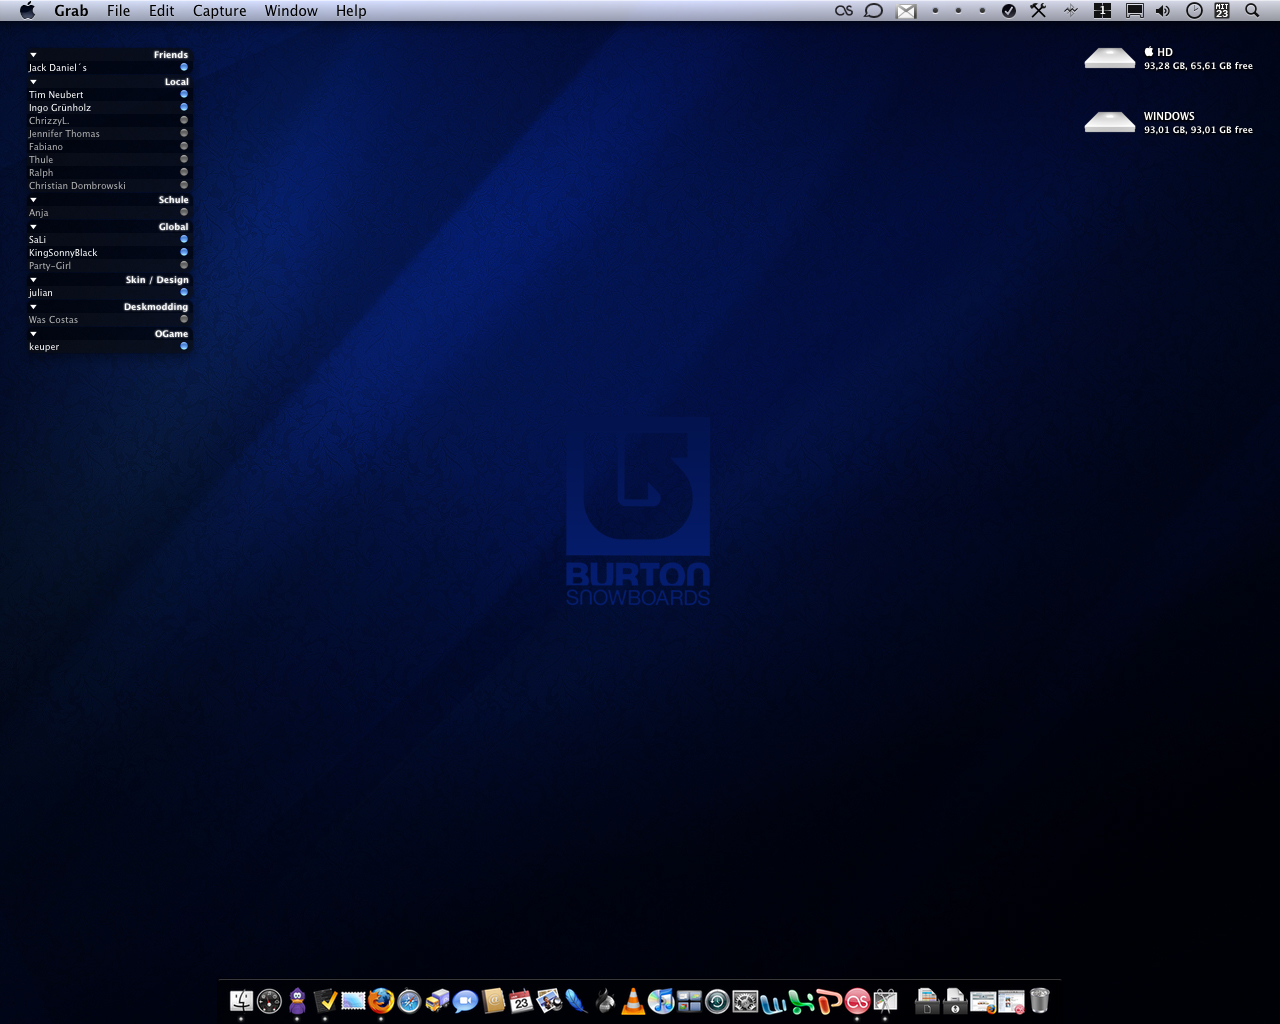Open the File menu
This screenshot has width=1280, height=1024.
tap(118, 11)
